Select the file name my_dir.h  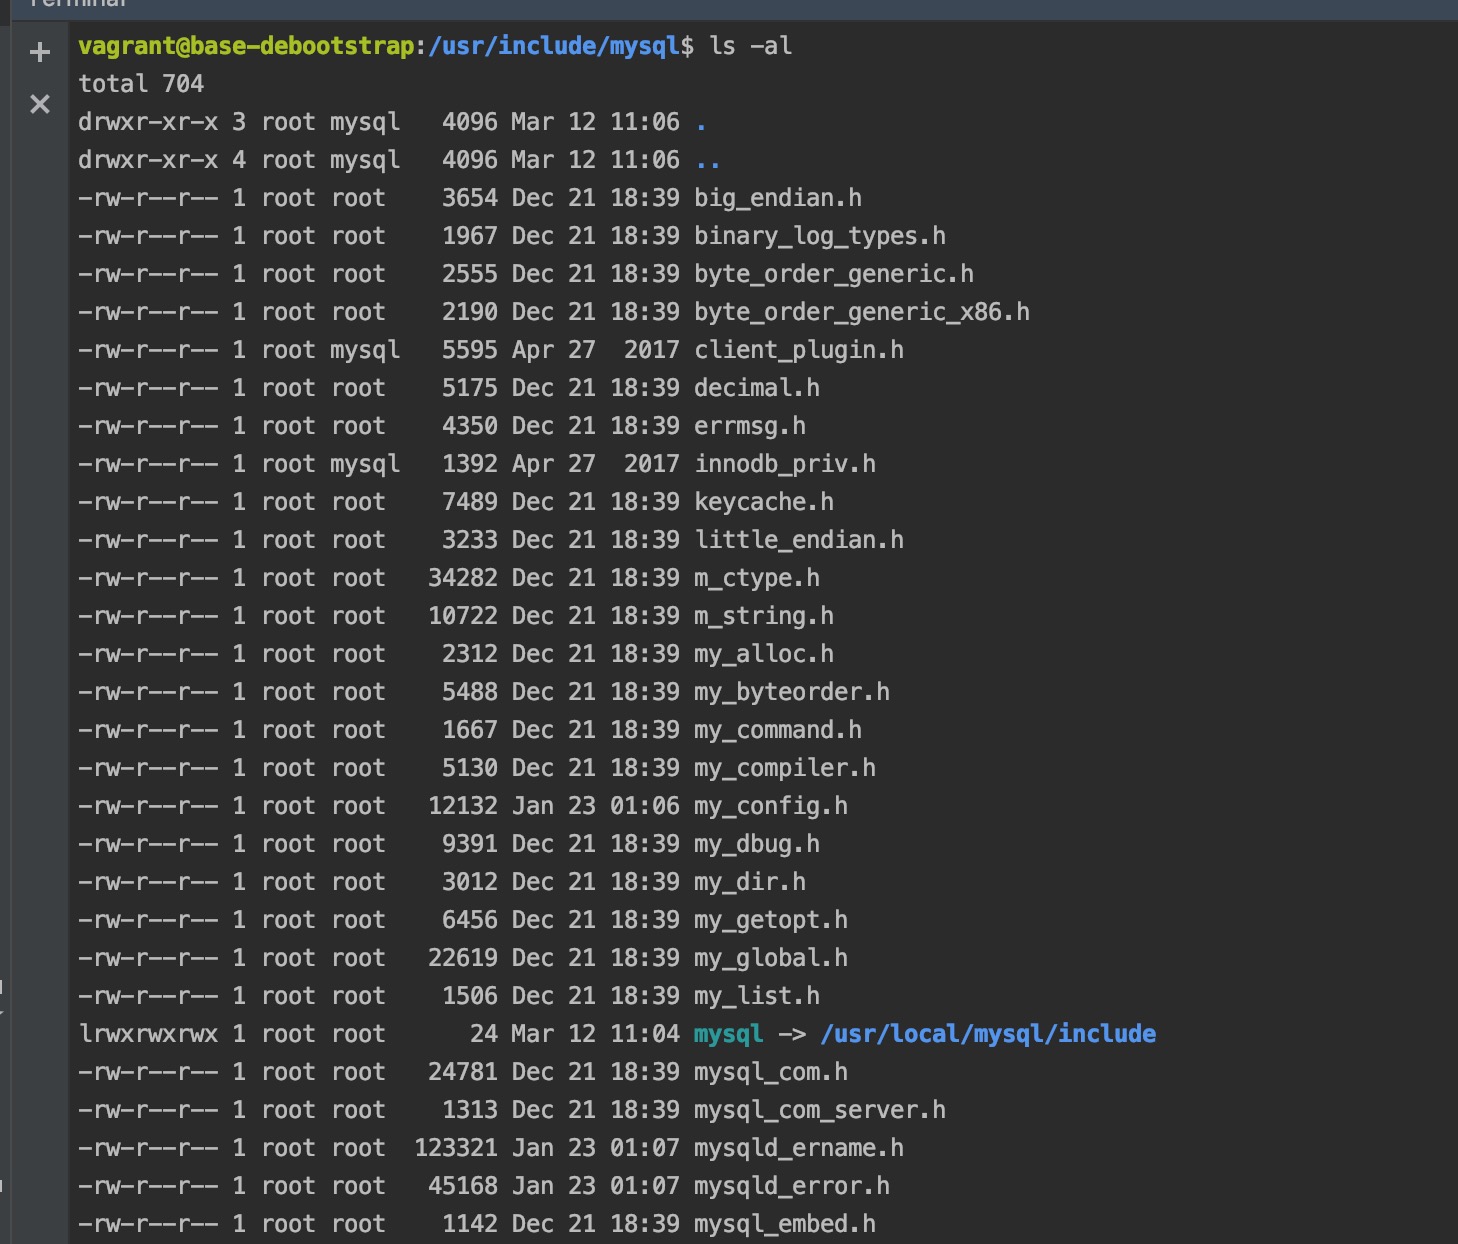(x=750, y=882)
